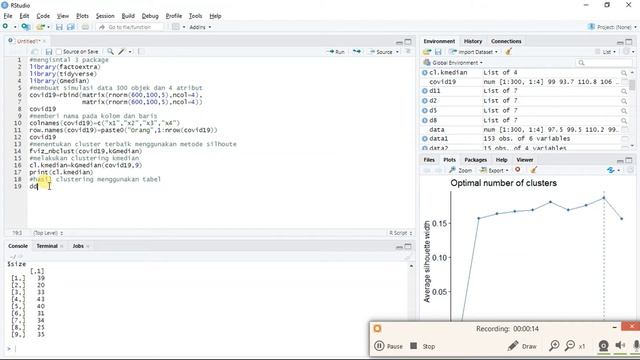Zoom in with recorder magnifier plus
The image size is (640, 360).
pos(554,345)
